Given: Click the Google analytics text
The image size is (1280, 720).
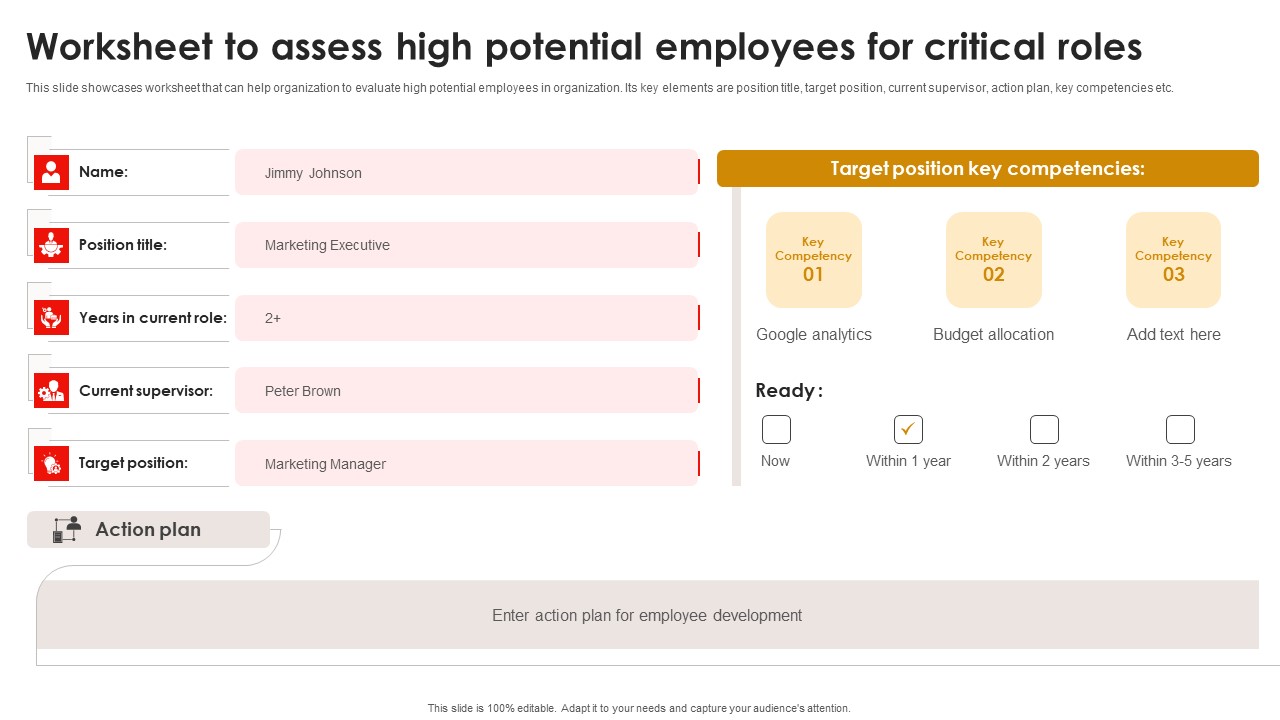Looking at the screenshot, I should [x=814, y=335].
